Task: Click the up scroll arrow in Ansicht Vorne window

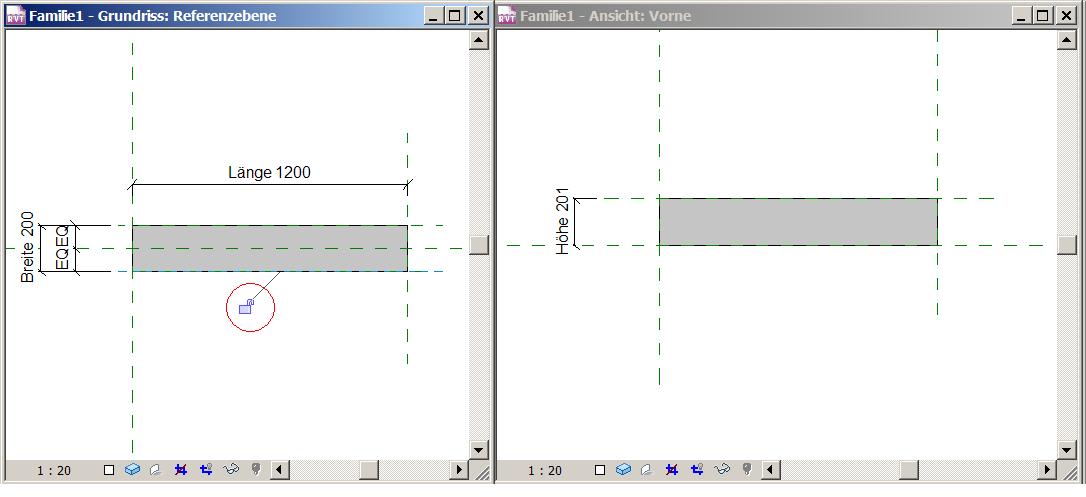Action: (1067, 39)
